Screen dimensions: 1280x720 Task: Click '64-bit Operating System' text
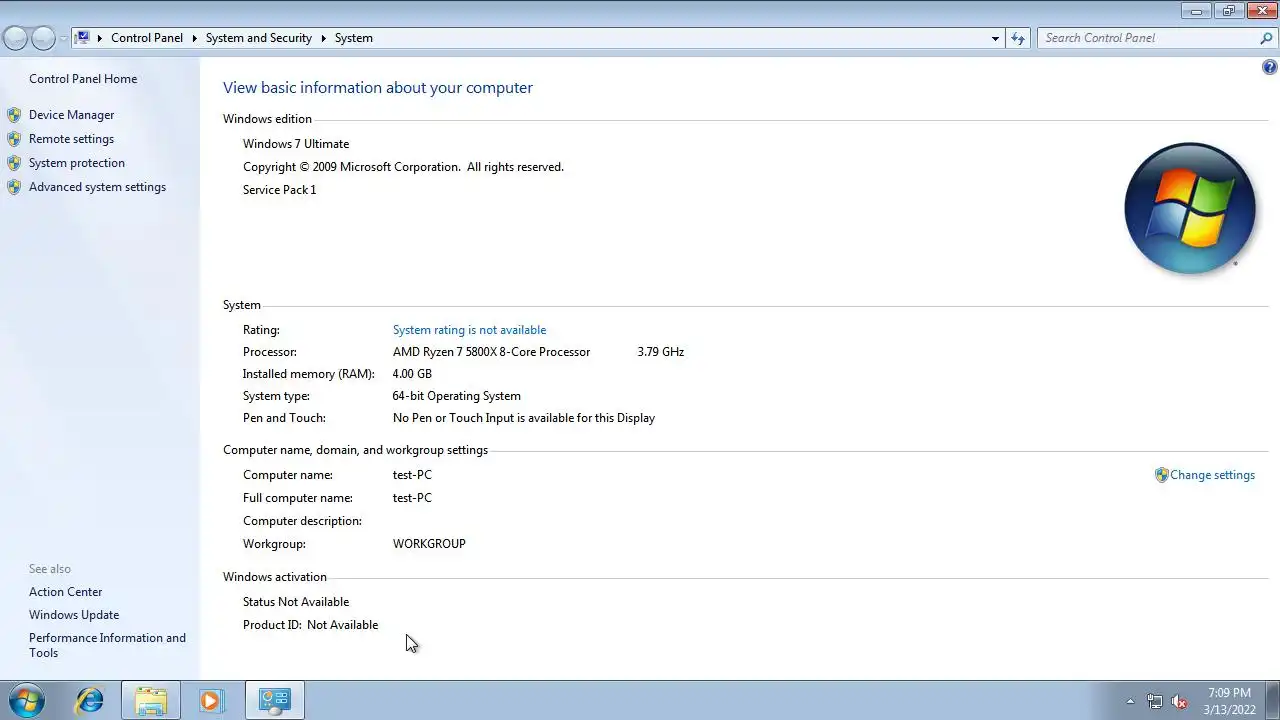pyautogui.click(x=456, y=396)
